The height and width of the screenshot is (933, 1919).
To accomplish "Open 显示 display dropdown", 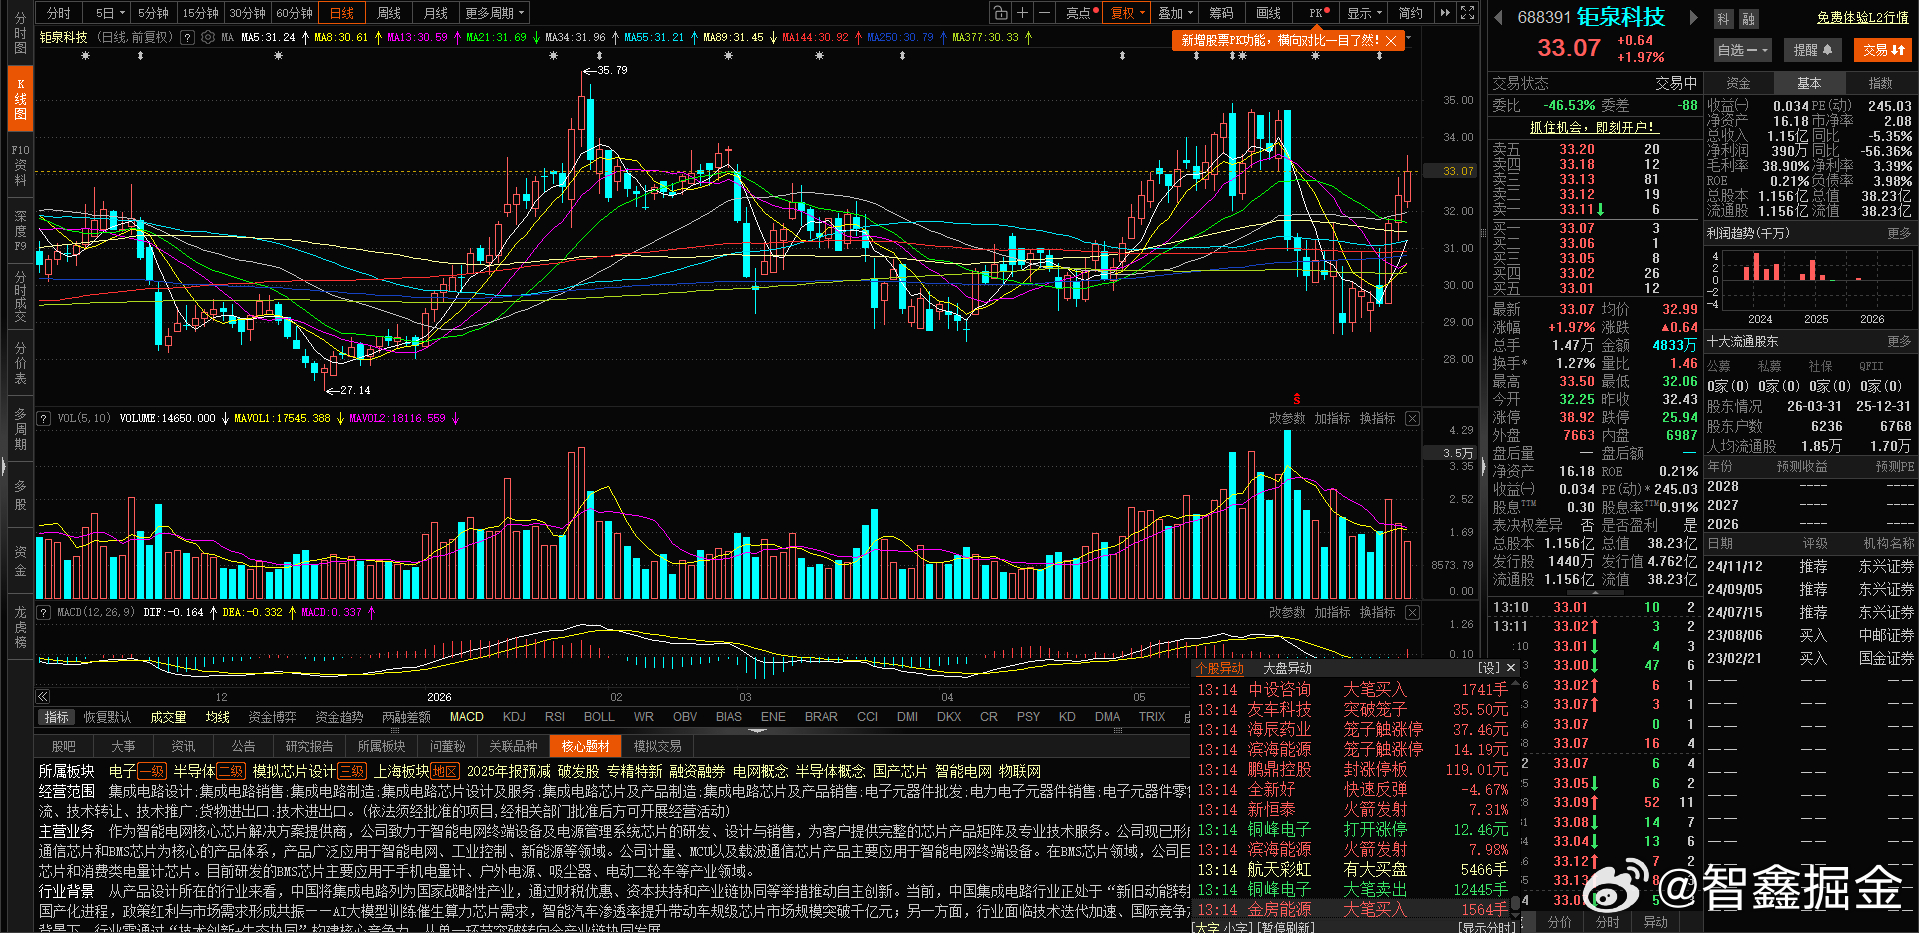I will tap(1364, 13).
